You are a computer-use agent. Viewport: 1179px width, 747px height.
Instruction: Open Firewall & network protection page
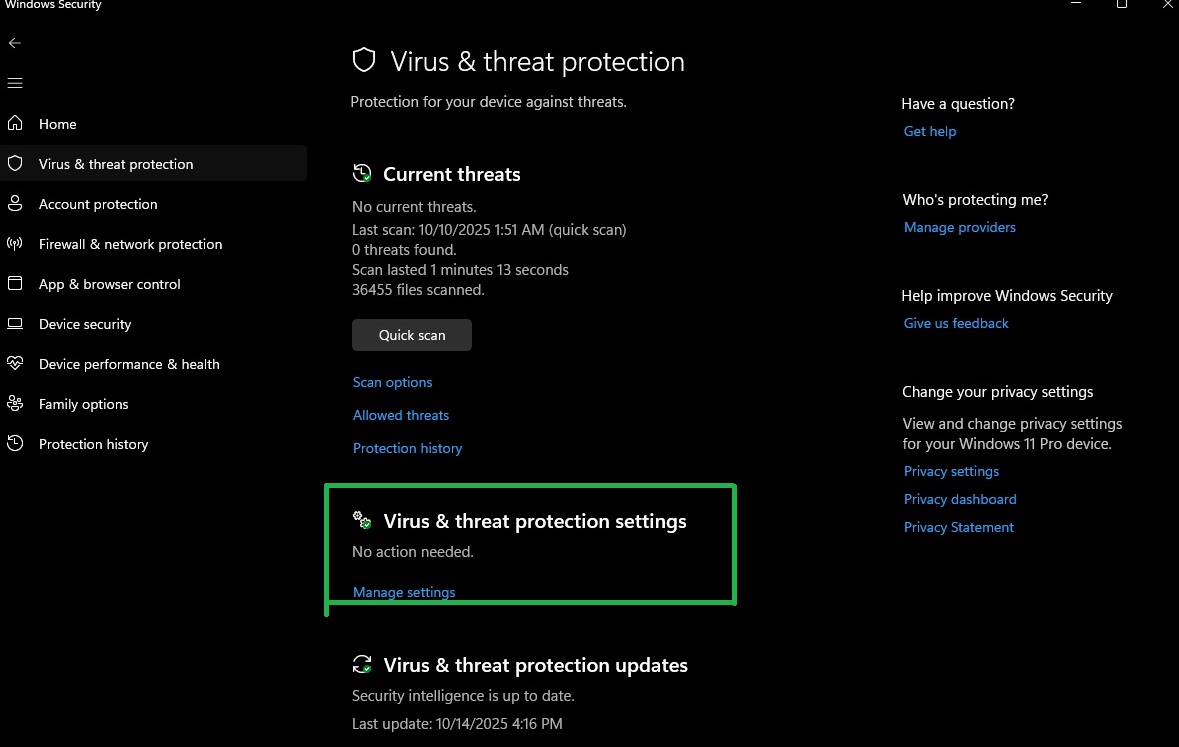130,244
